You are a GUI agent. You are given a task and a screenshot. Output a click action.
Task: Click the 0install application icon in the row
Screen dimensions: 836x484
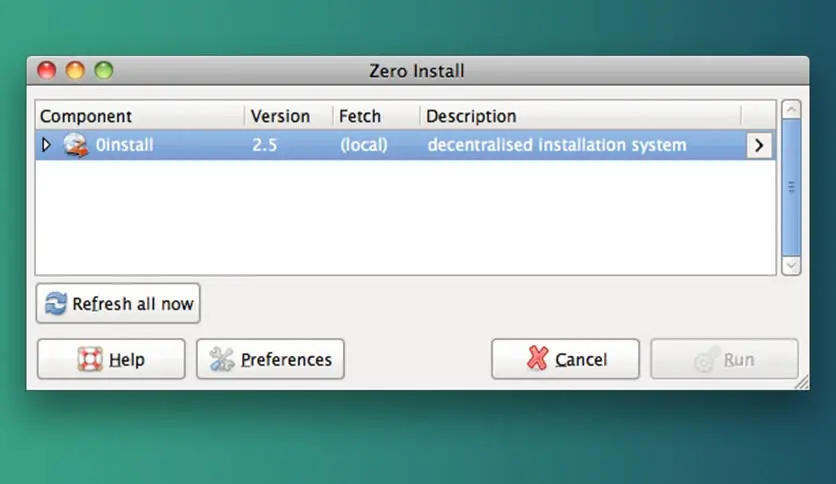click(x=75, y=145)
